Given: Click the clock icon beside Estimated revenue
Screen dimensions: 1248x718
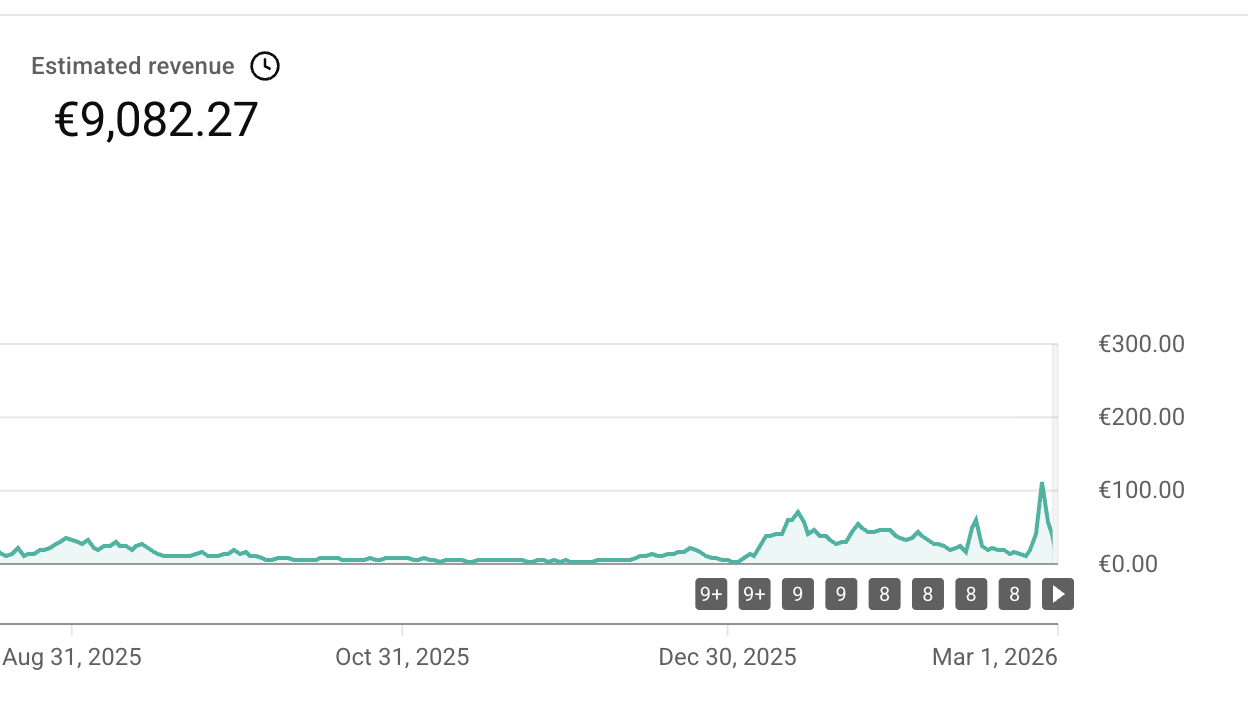Looking at the screenshot, I should tap(265, 66).
